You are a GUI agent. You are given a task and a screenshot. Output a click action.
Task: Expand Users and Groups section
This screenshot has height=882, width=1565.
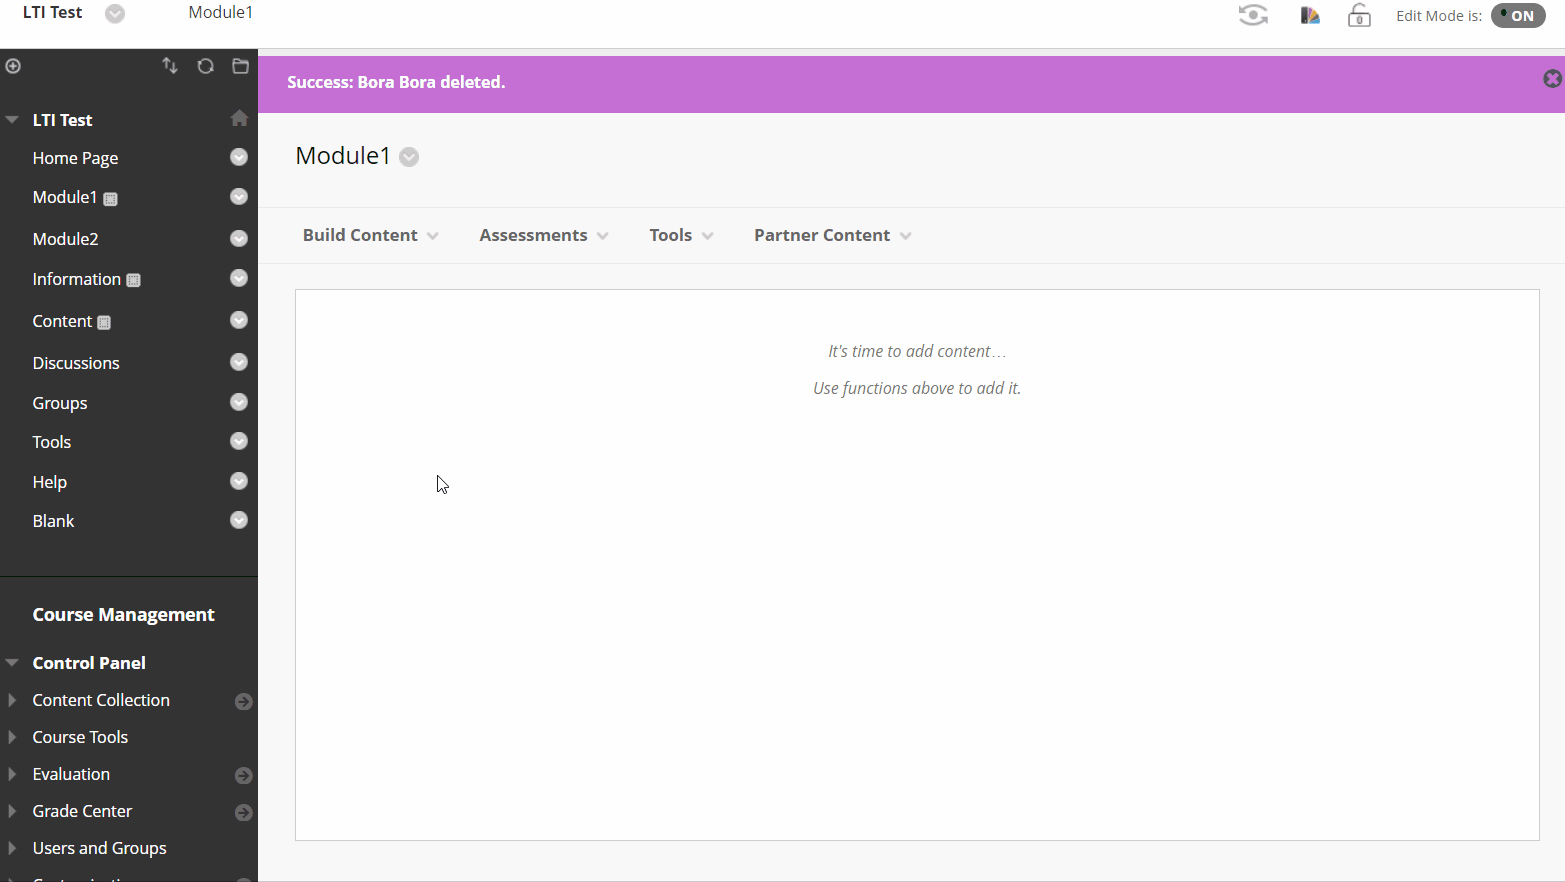click(x=12, y=848)
